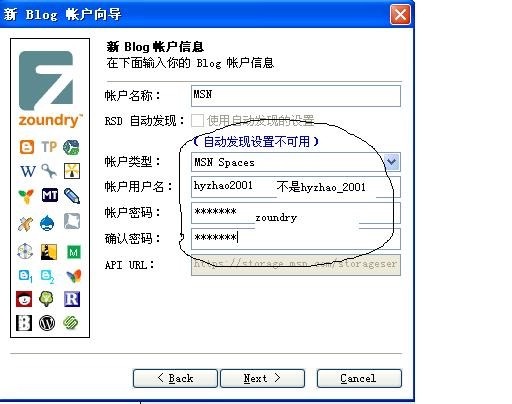Viewport: 512px width, 404px height.
Task: Click the Drupal droplet icon
Action: pyautogui.click(x=47, y=223)
